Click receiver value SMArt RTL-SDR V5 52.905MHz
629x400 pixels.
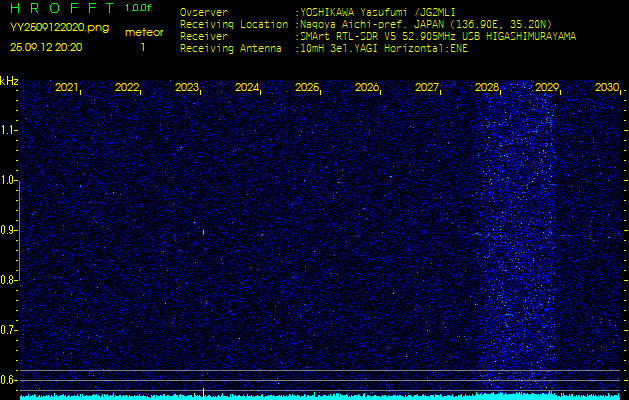(379, 37)
